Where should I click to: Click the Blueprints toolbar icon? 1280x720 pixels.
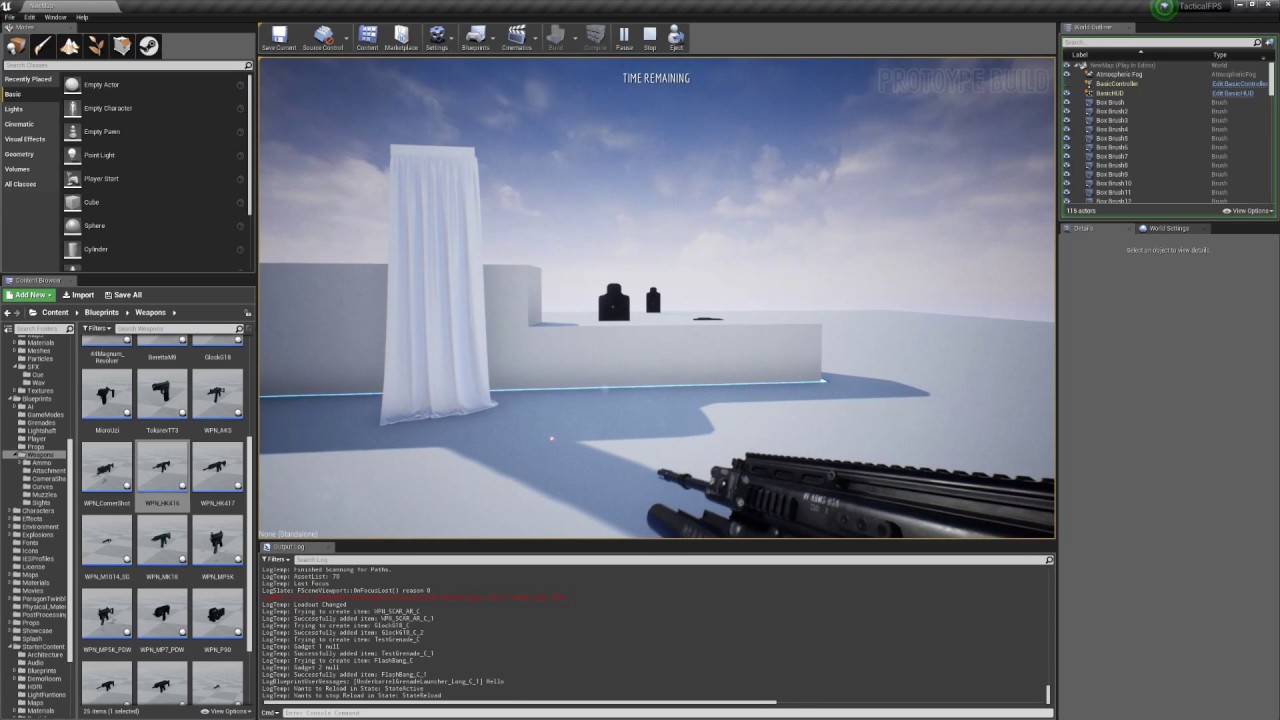click(x=476, y=38)
